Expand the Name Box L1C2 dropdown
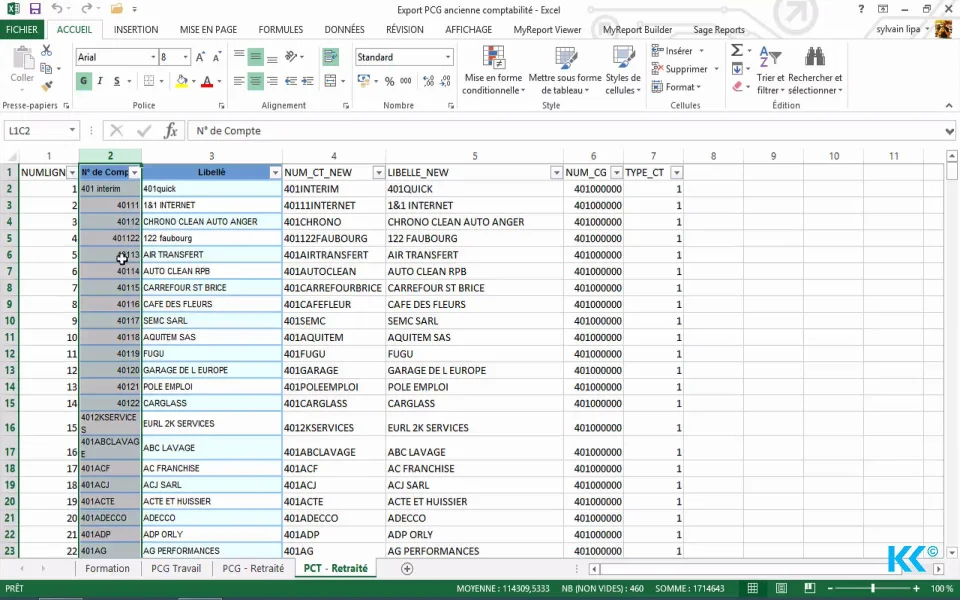Screen dimensions: 960x600 (72, 130)
